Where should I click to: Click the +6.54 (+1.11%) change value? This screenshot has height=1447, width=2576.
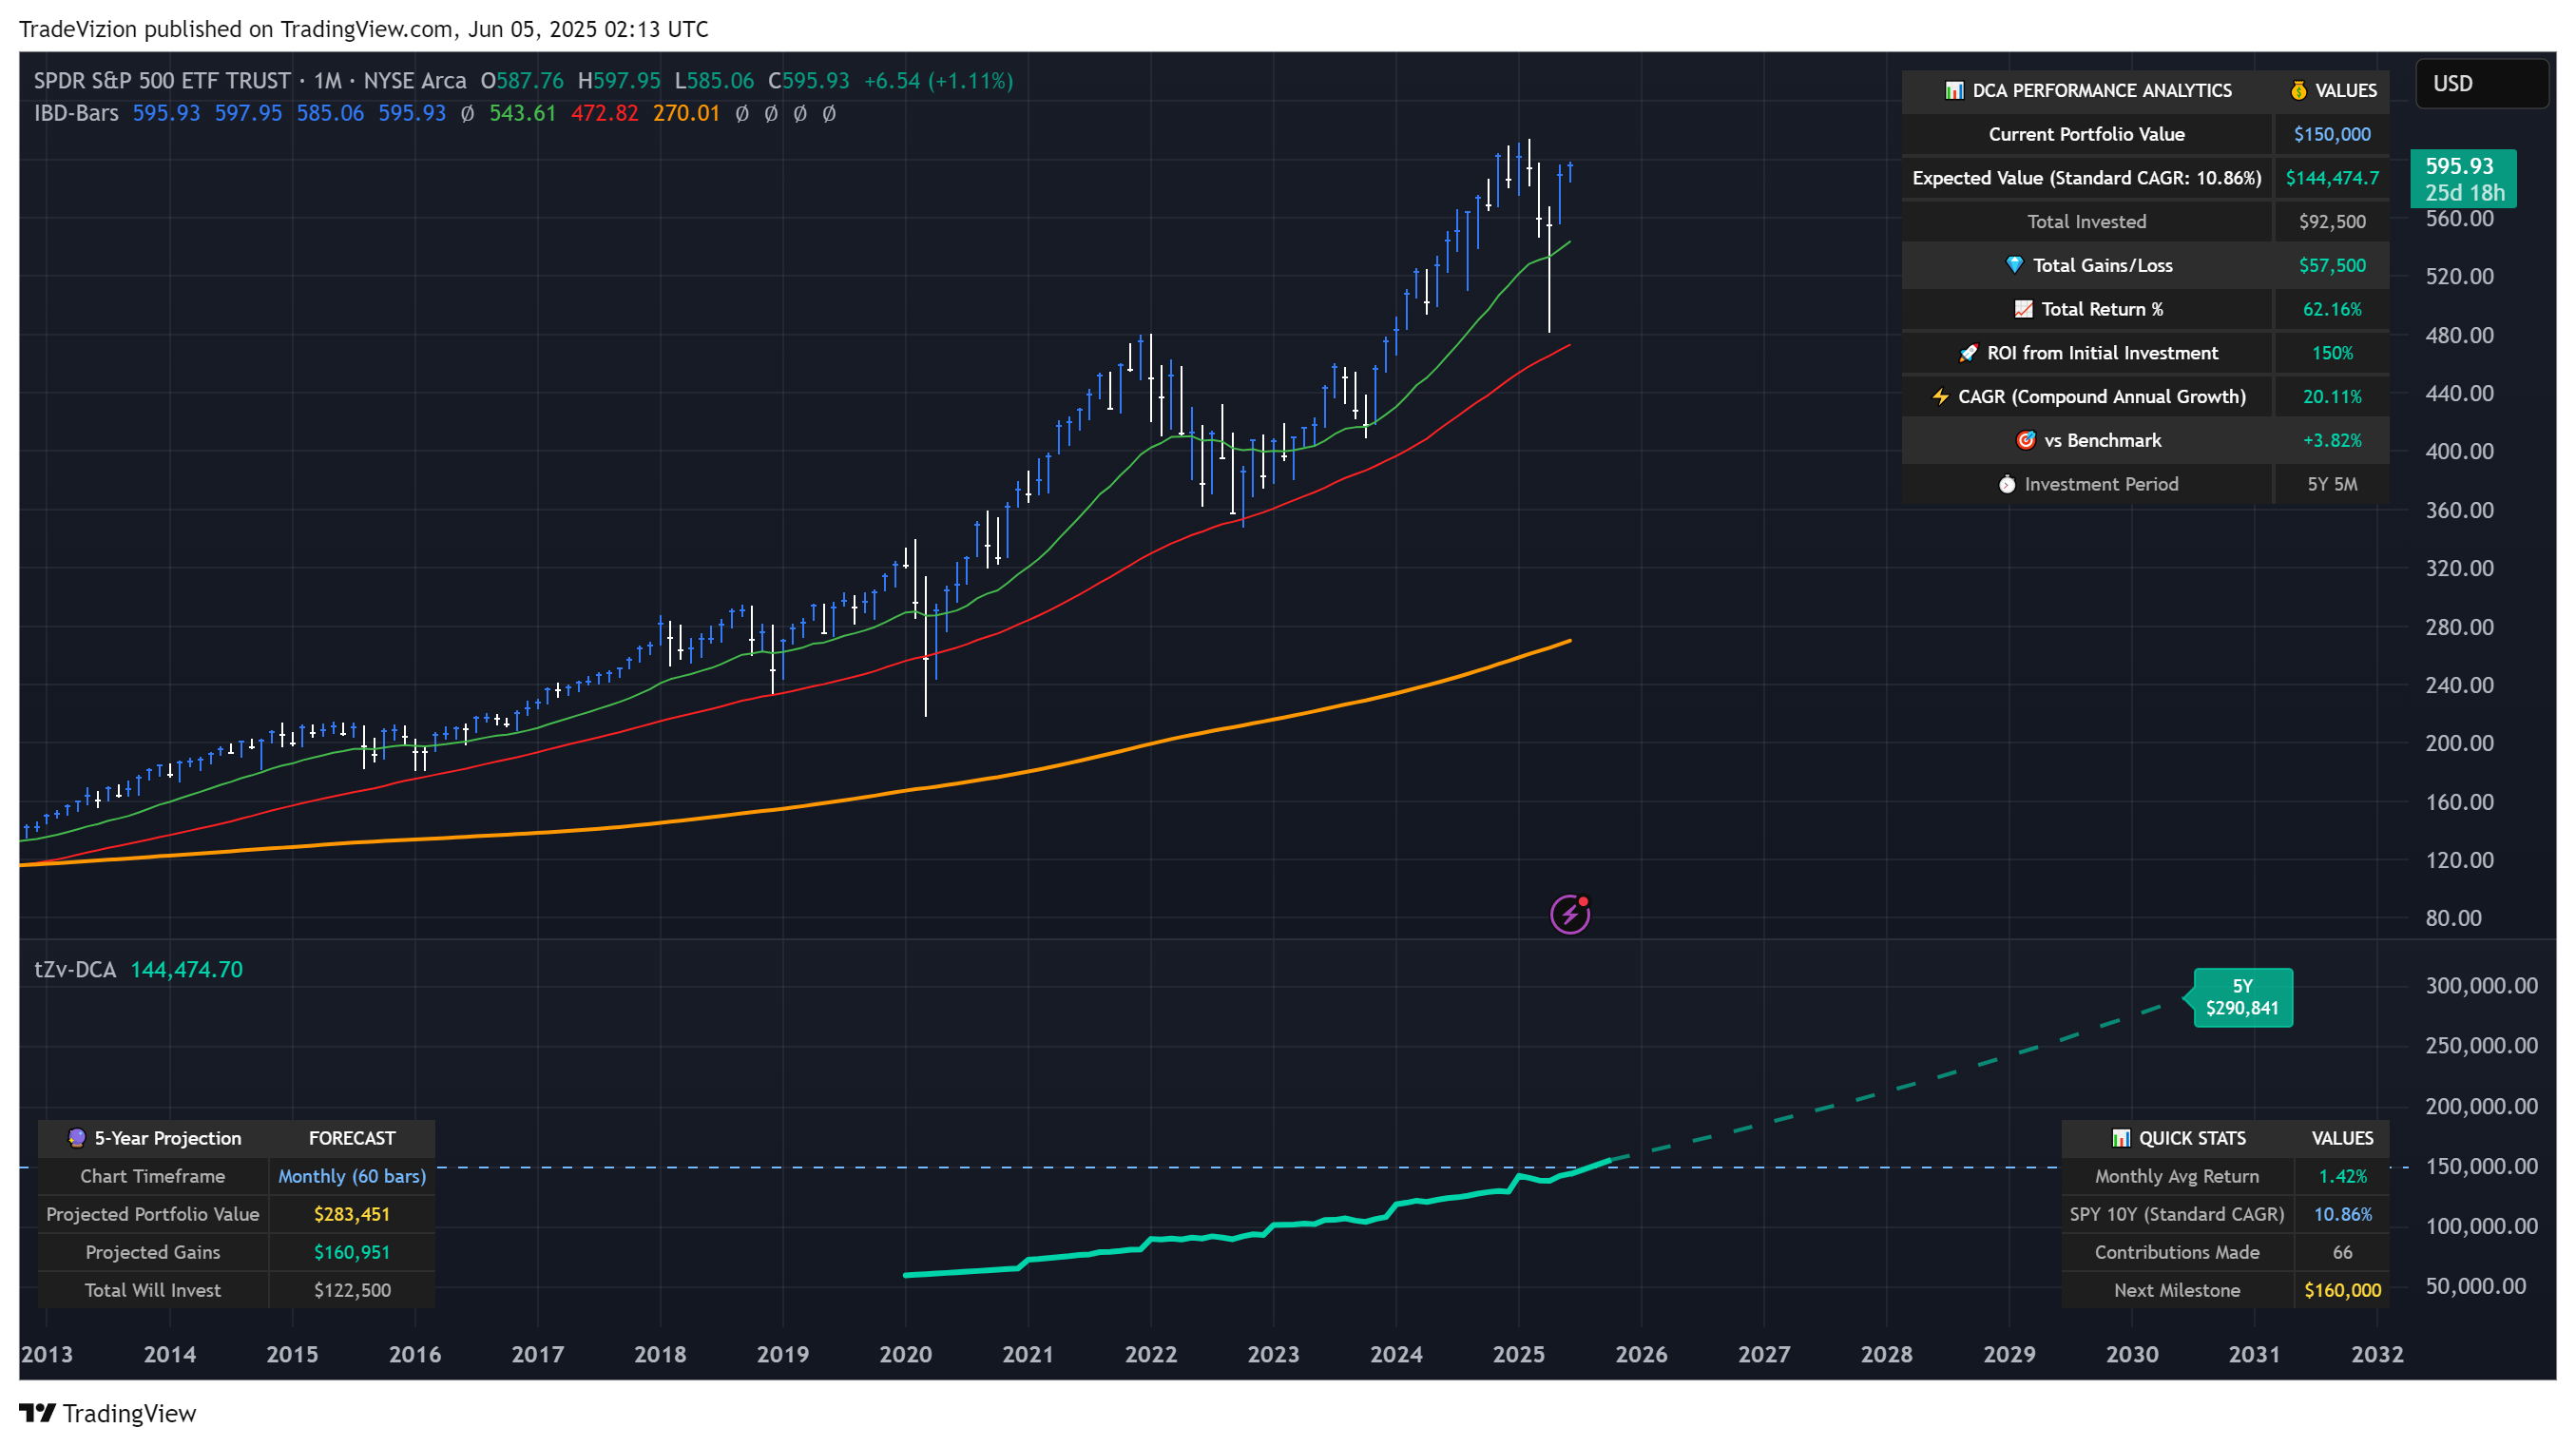tap(938, 81)
